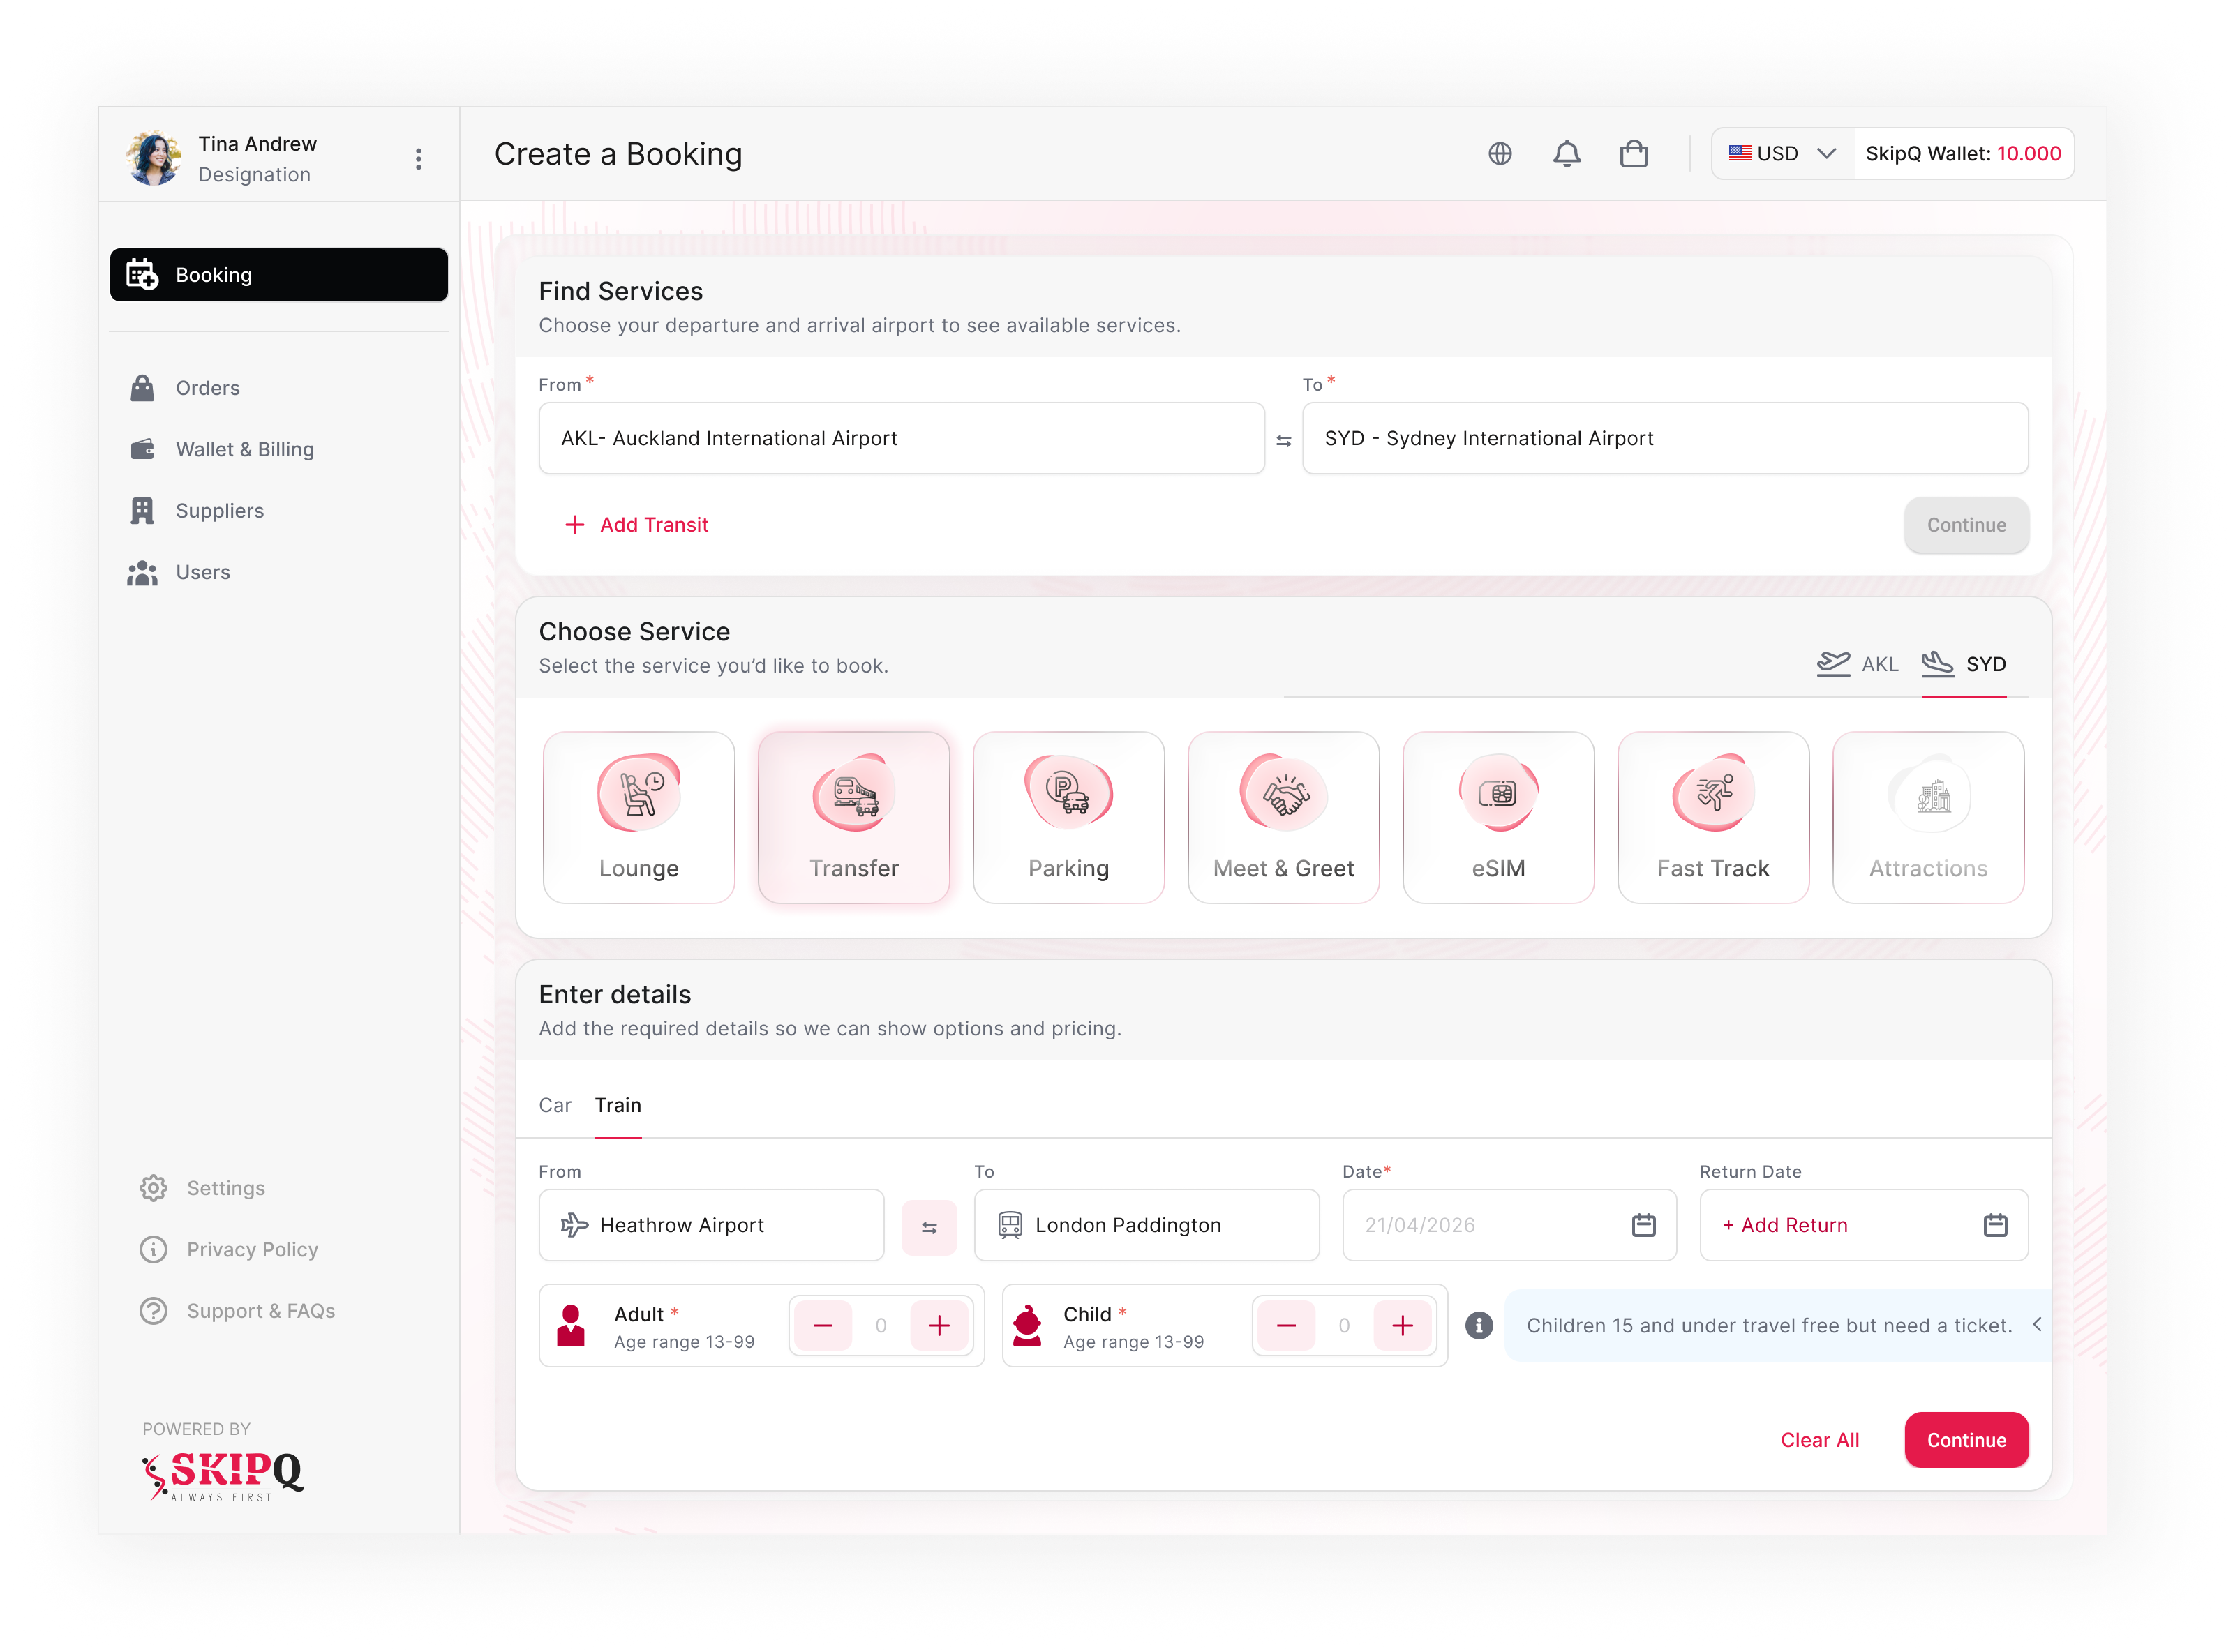Image resolution: width=2233 pixels, height=1652 pixels.
Task: Click the Heathrow Airport From field
Action: [x=711, y=1226]
